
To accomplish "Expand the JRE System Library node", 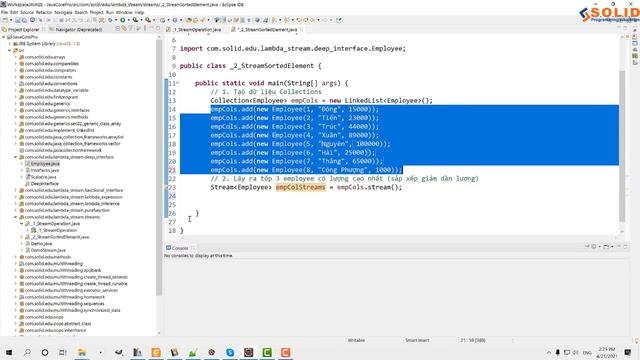I will [10, 44].
